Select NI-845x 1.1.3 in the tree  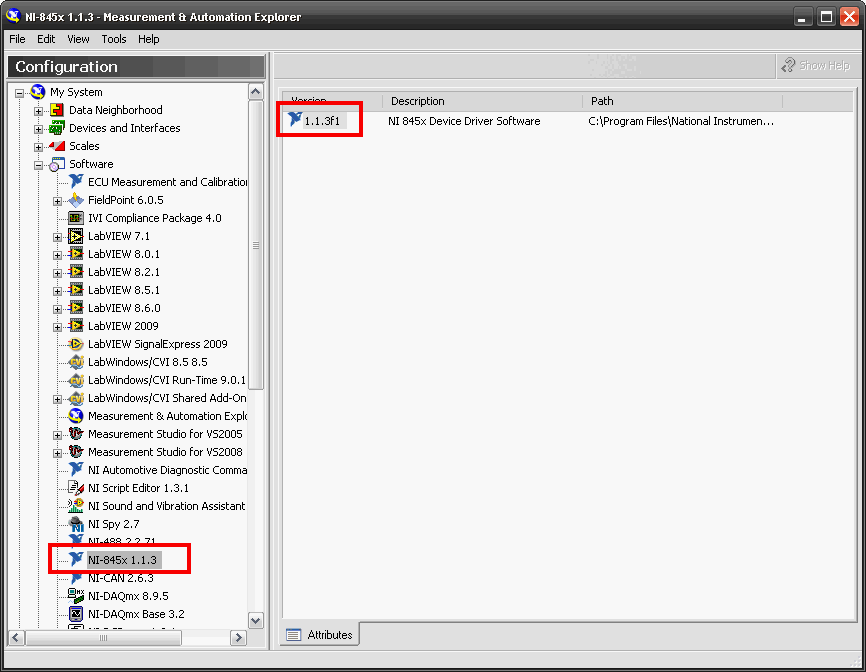[x=123, y=560]
